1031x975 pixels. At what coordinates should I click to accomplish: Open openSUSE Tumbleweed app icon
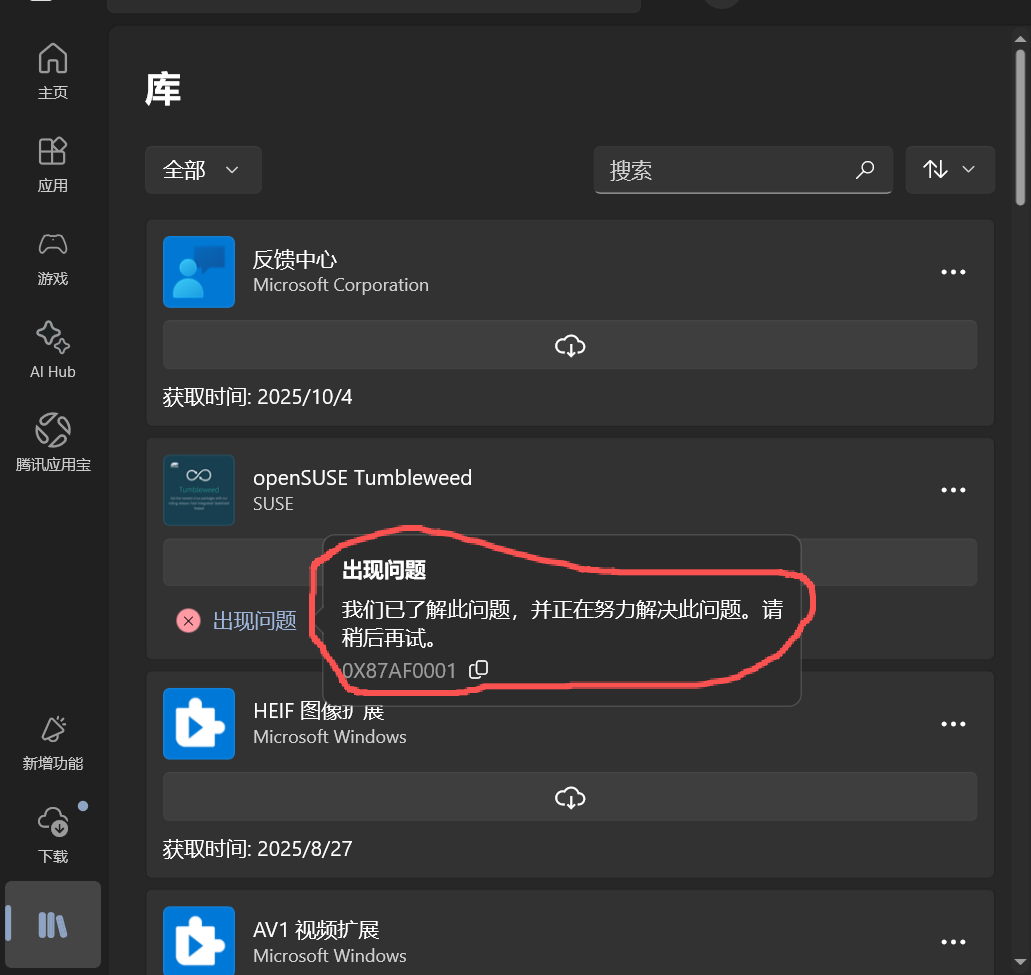[199, 490]
